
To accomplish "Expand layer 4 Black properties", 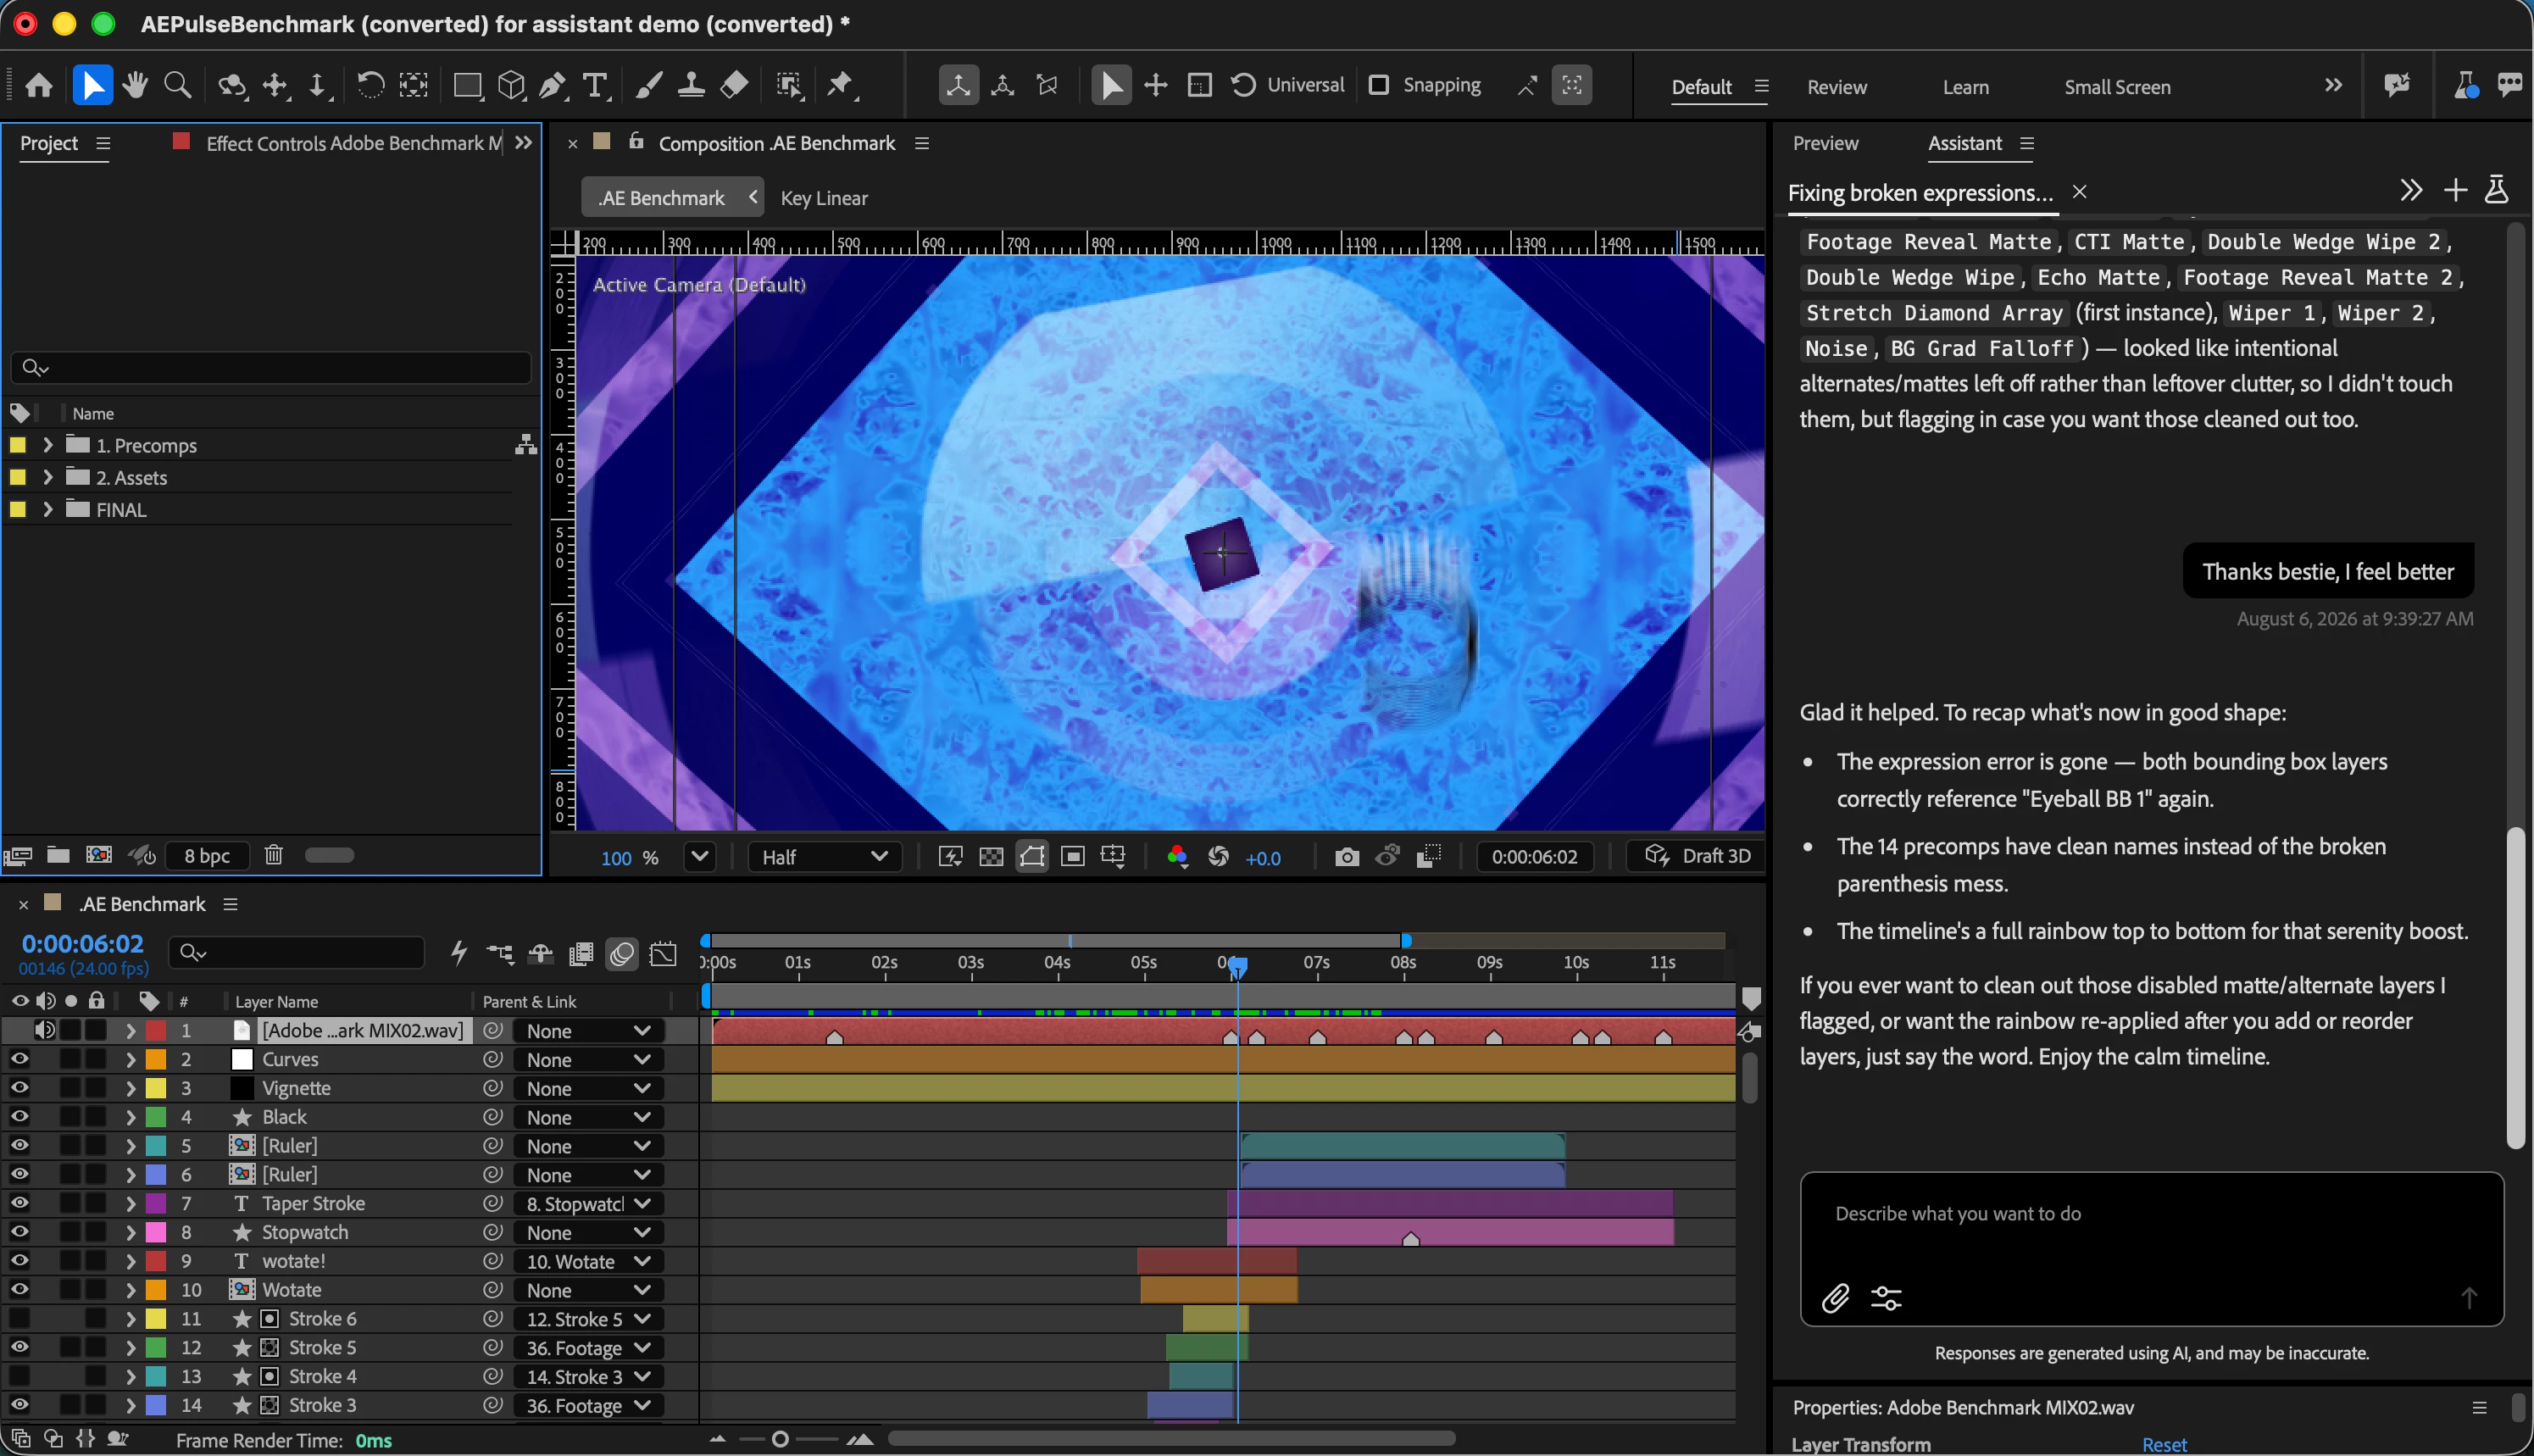I will [130, 1117].
